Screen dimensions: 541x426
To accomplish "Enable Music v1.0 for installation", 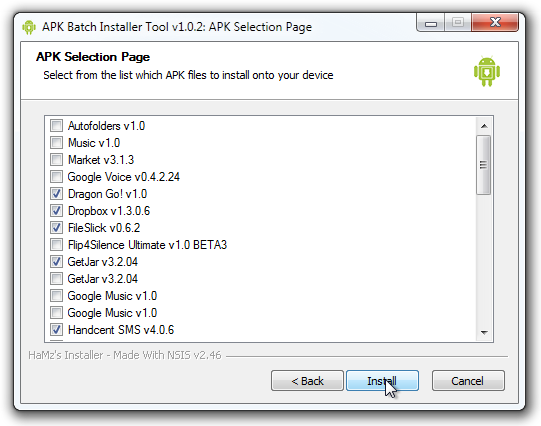I will pos(56,142).
